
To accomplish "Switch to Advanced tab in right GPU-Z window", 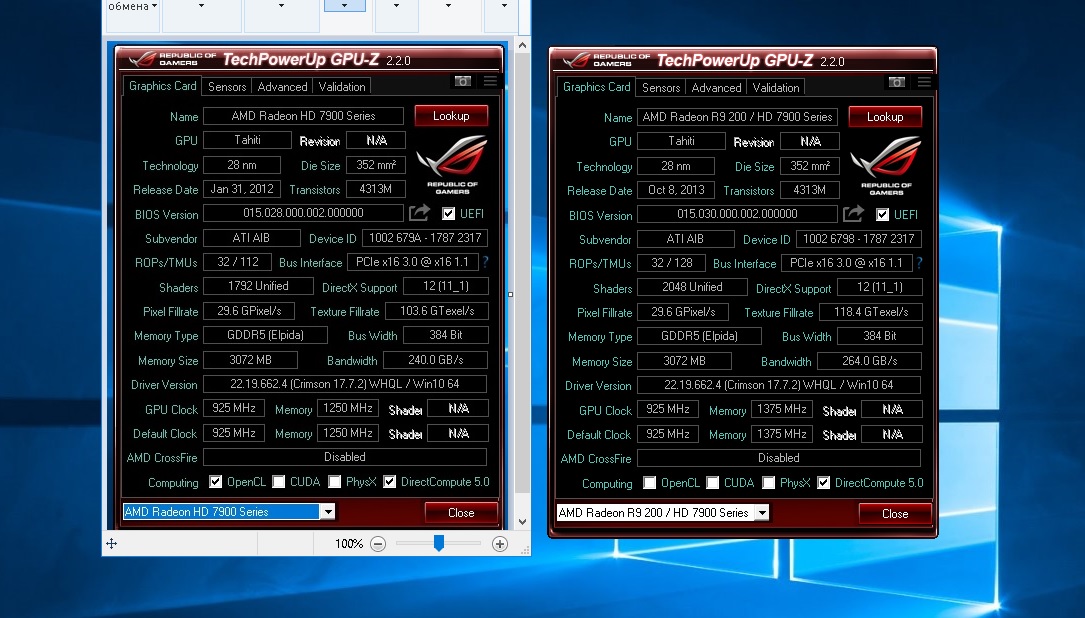I will coord(716,88).
